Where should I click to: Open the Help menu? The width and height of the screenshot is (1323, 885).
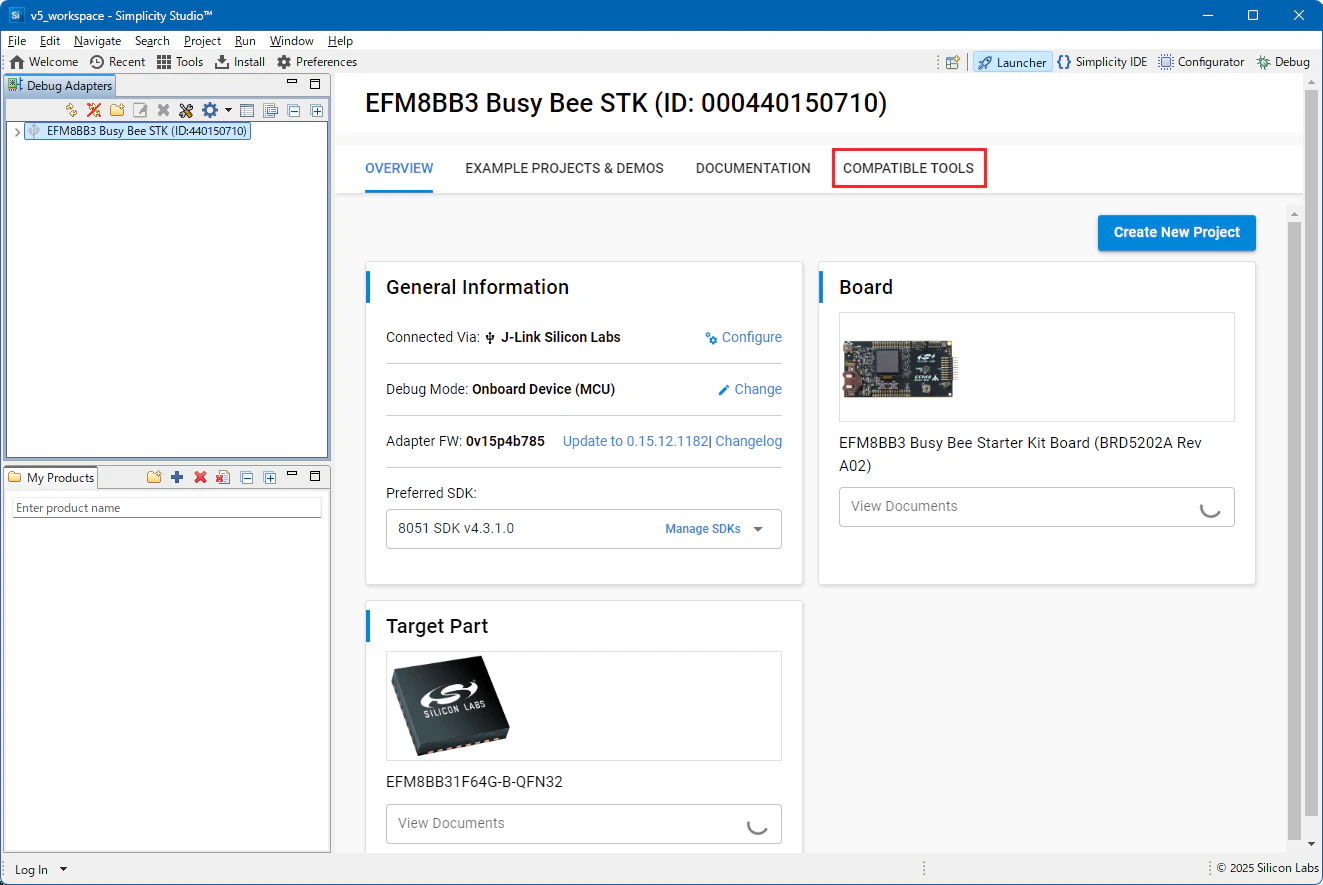click(x=340, y=41)
